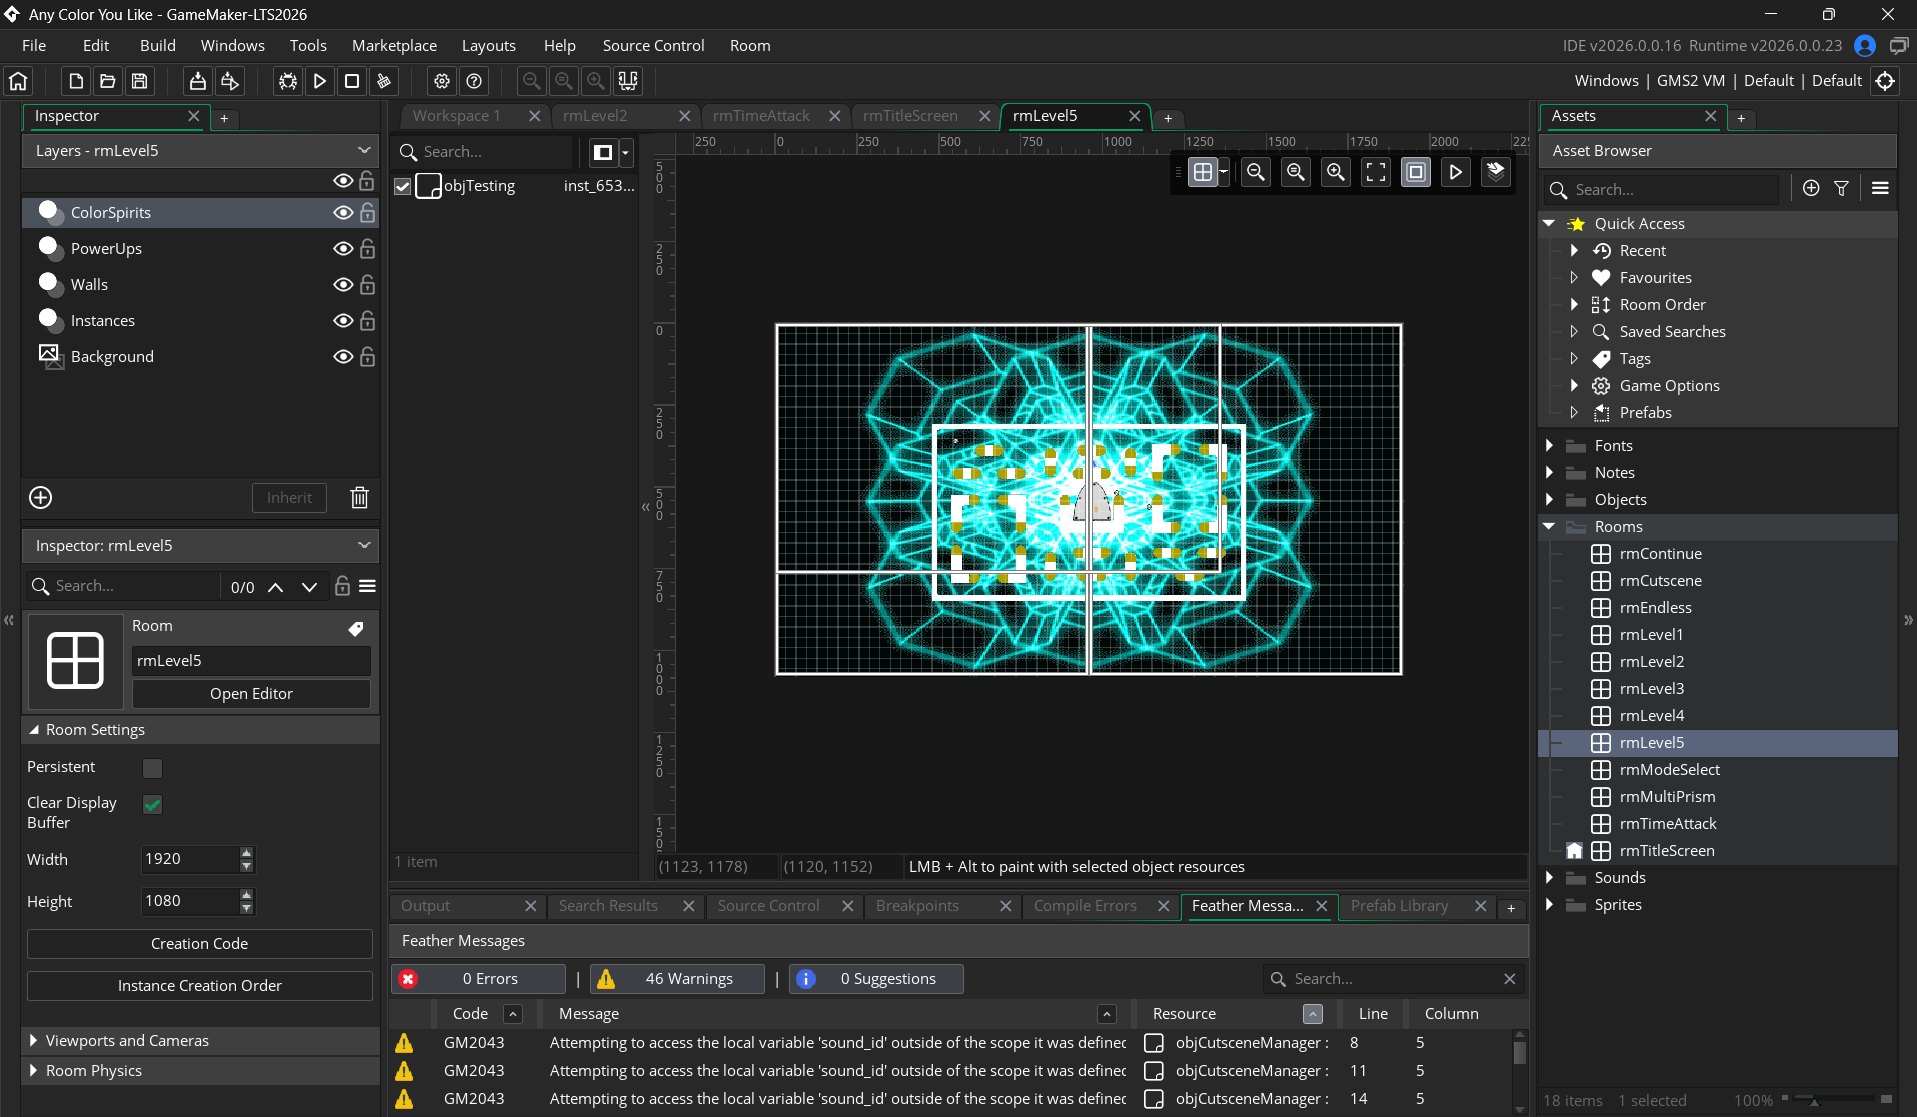Center-fit the room with the frame icon
The height and width of the screenshot is (1117, 1917).
(x=1376, y=172)
